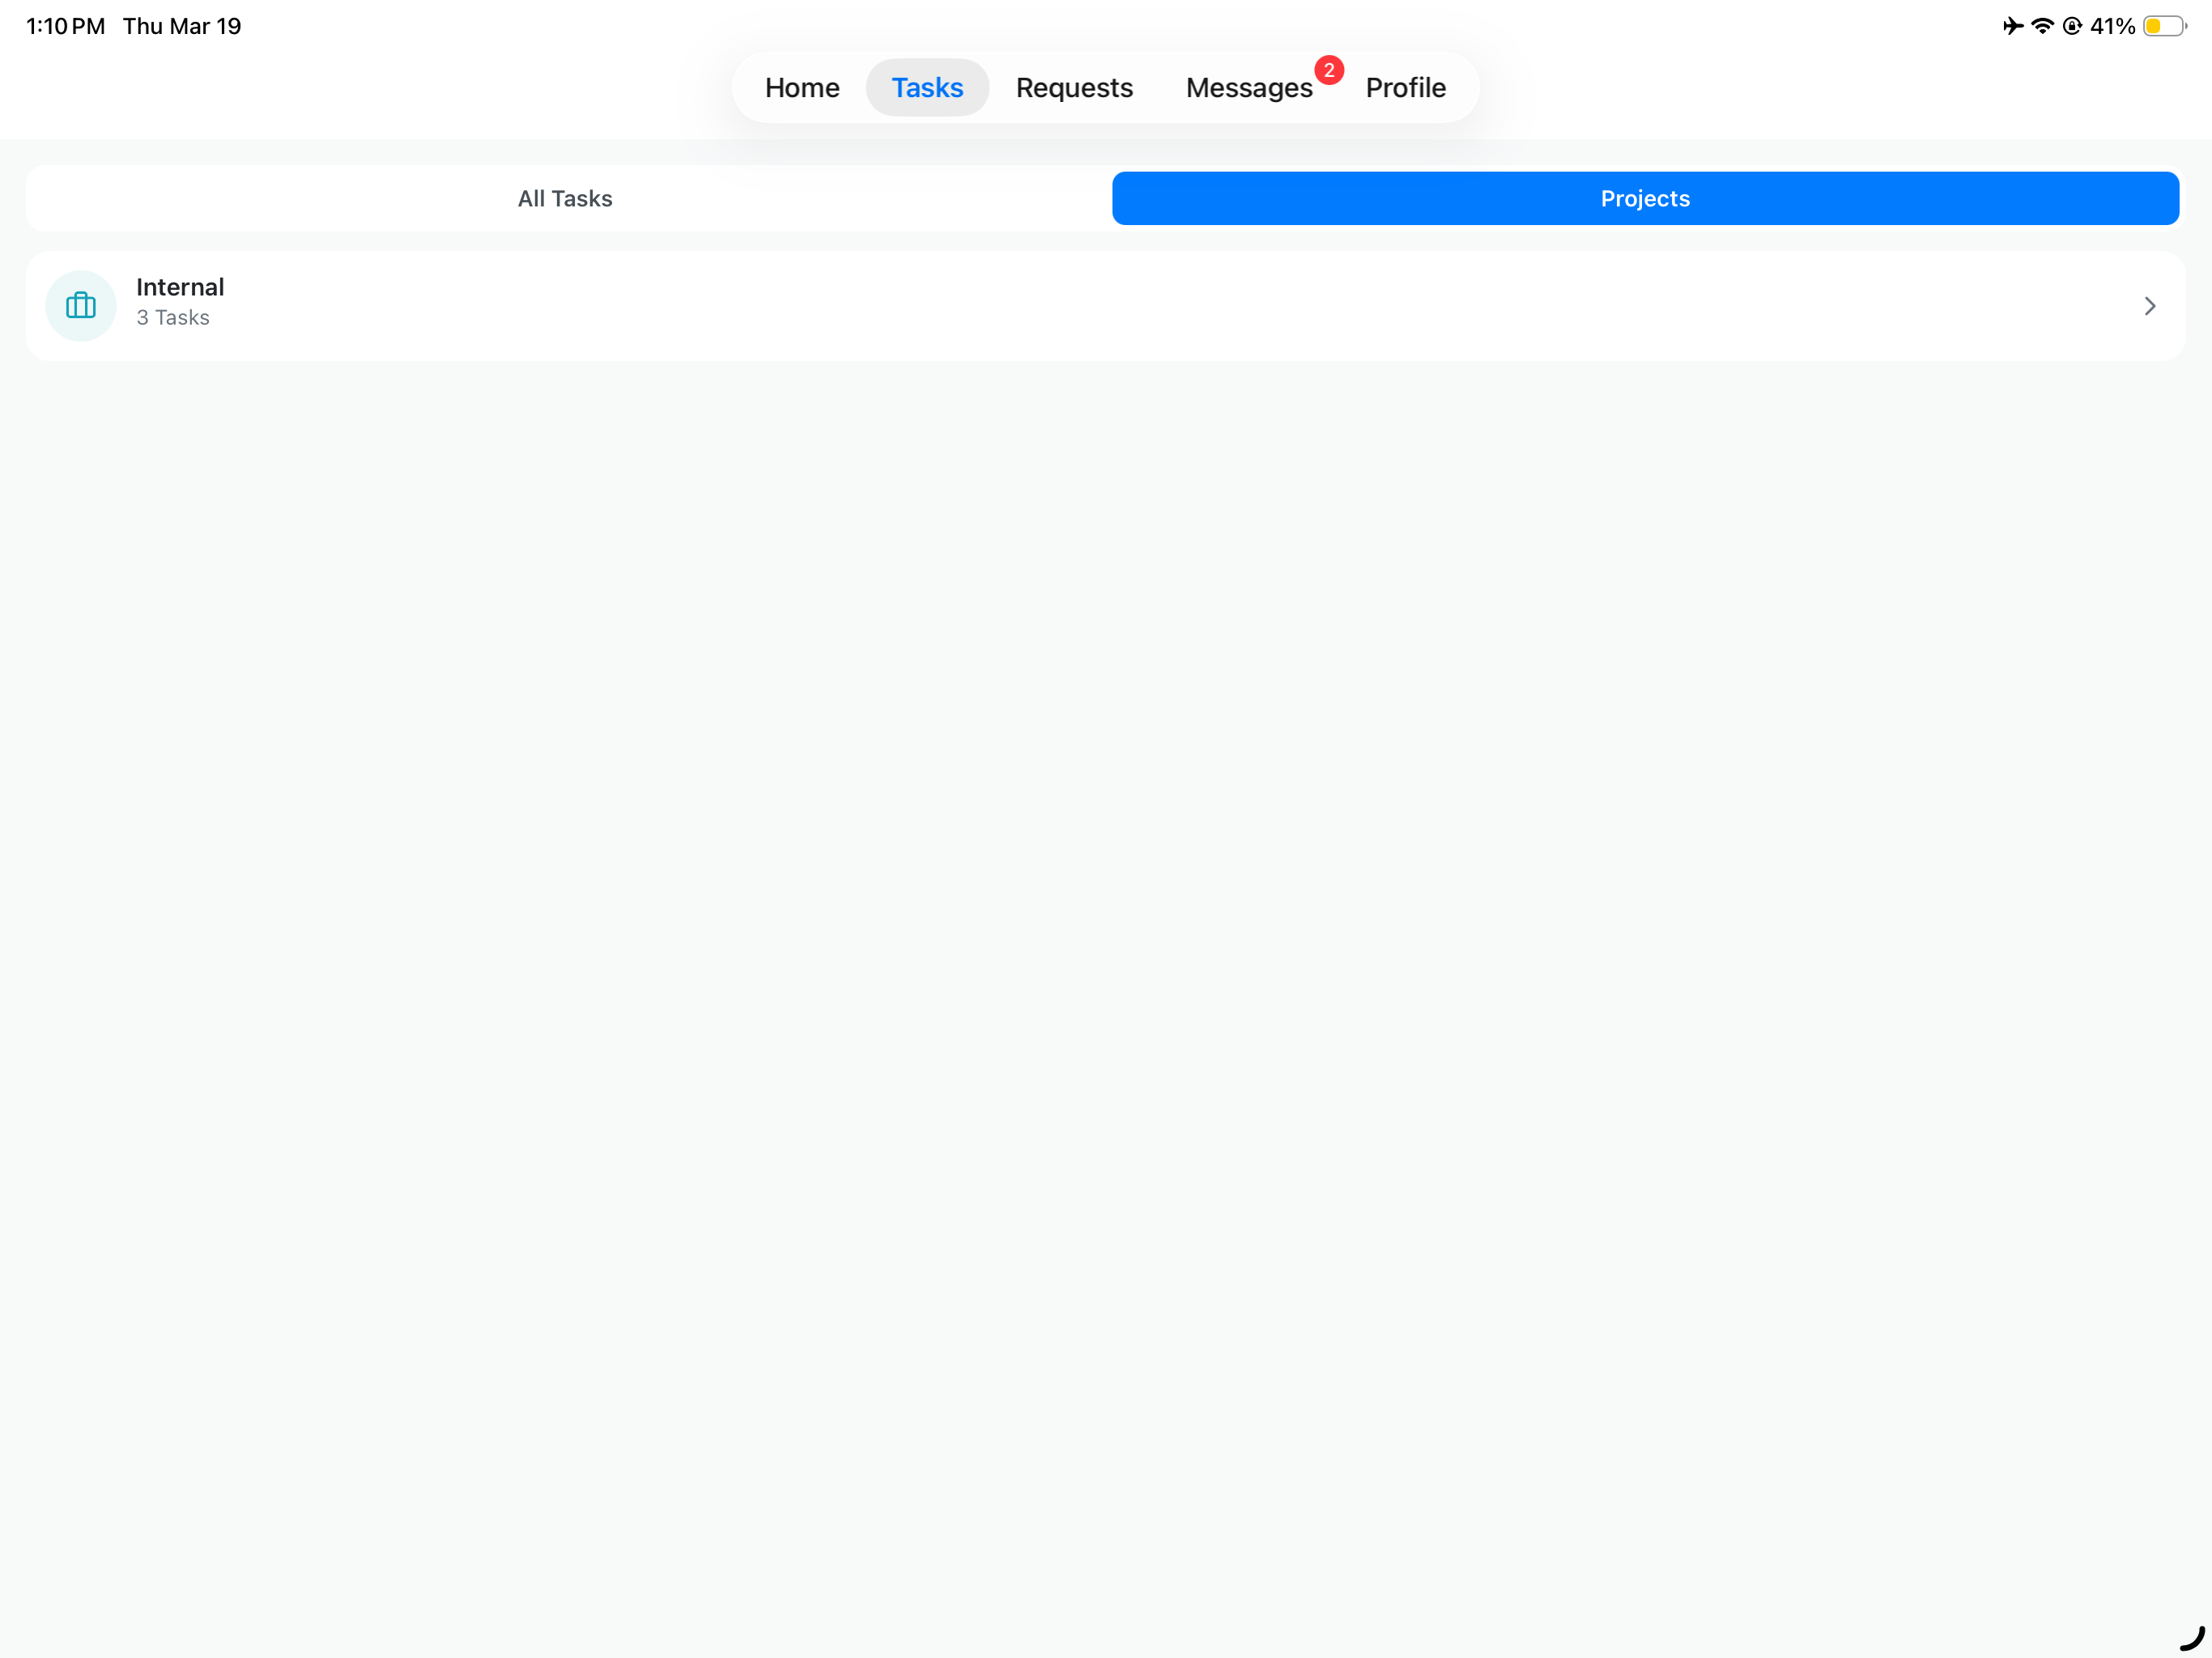Open the Profile tab
This screenshot has width=2212, height=1658.
pyautogui.click(x=1405, y=88)
